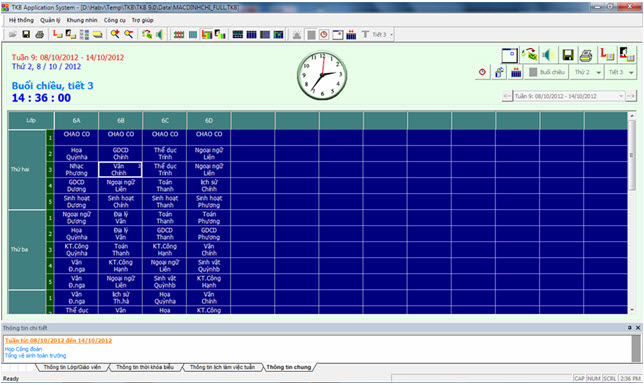The image size is (644, 385).
Task: Click the Tổng vệ sinh toàn trường entry
Action: click(35, 356)
